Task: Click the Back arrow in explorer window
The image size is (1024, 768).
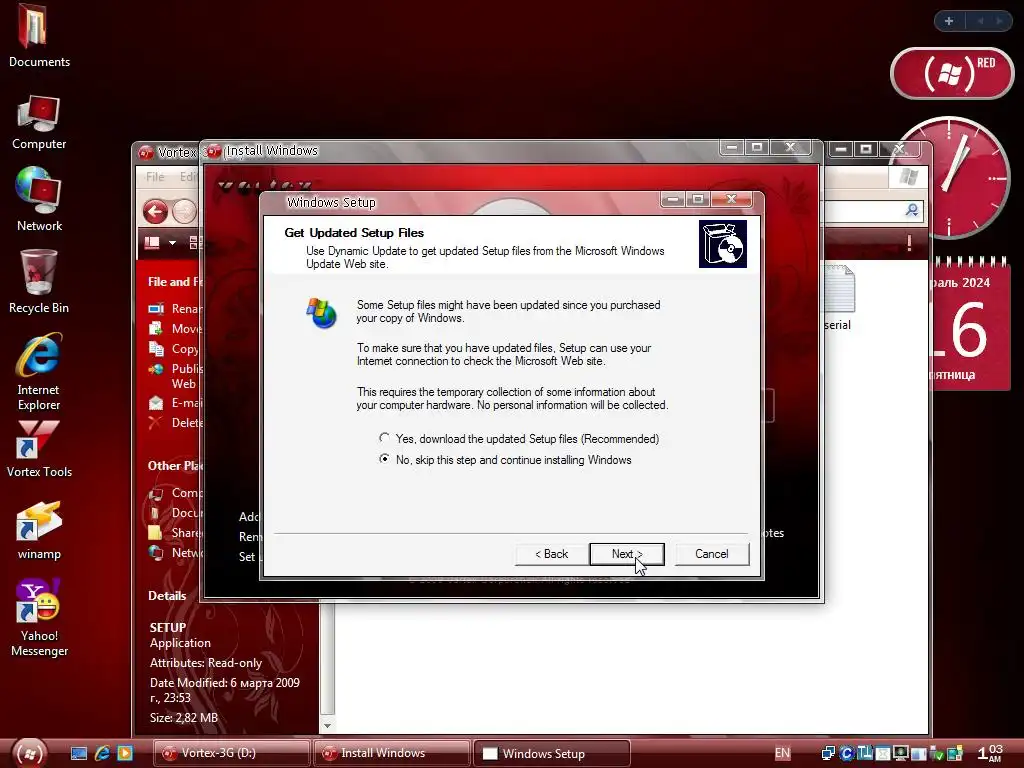Action: point(155,212)
